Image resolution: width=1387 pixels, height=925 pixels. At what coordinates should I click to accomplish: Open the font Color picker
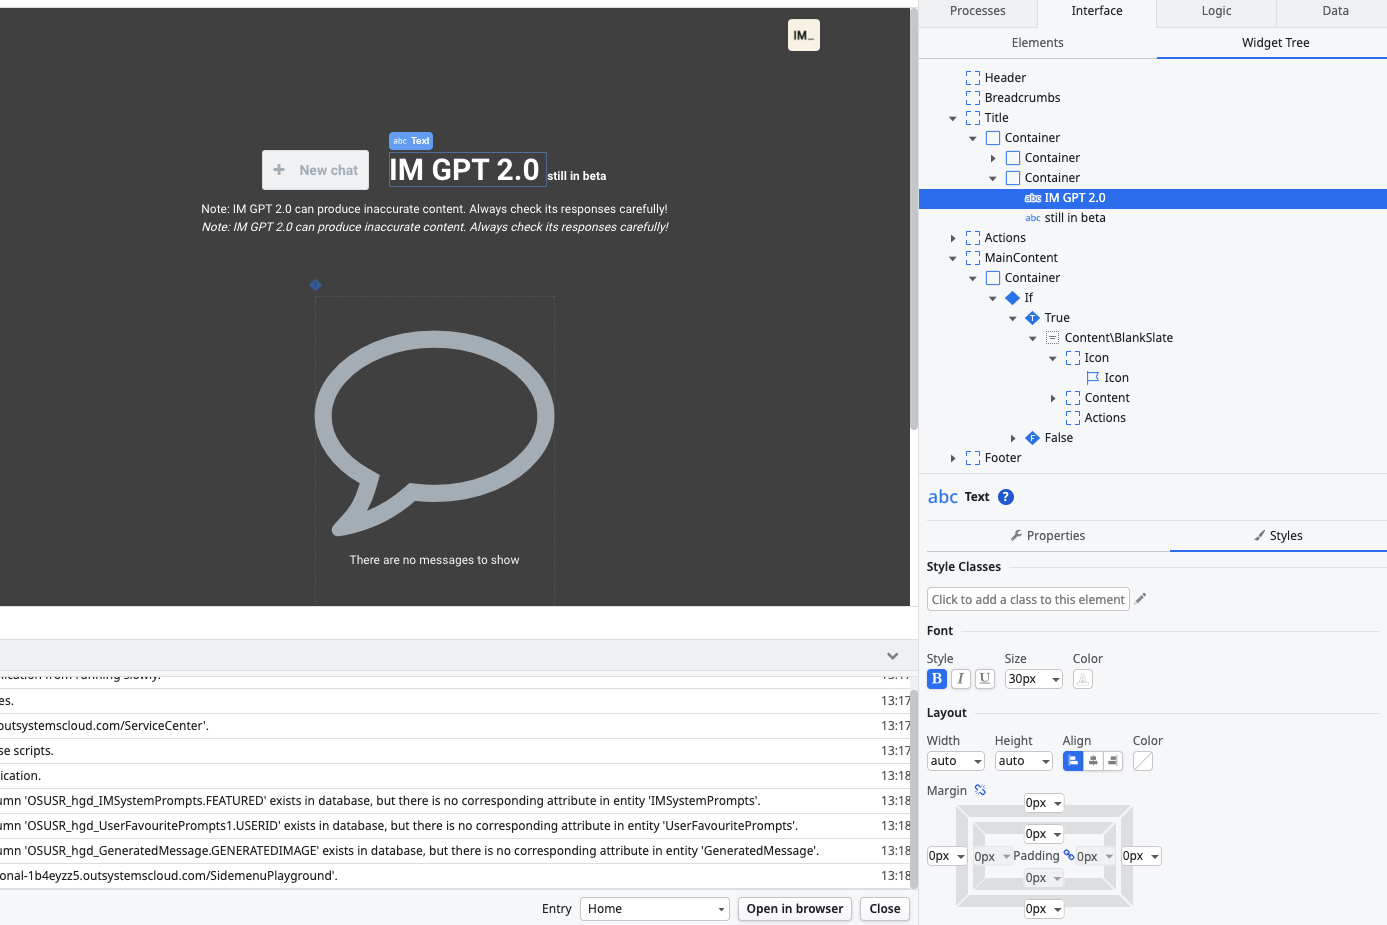1083,679
